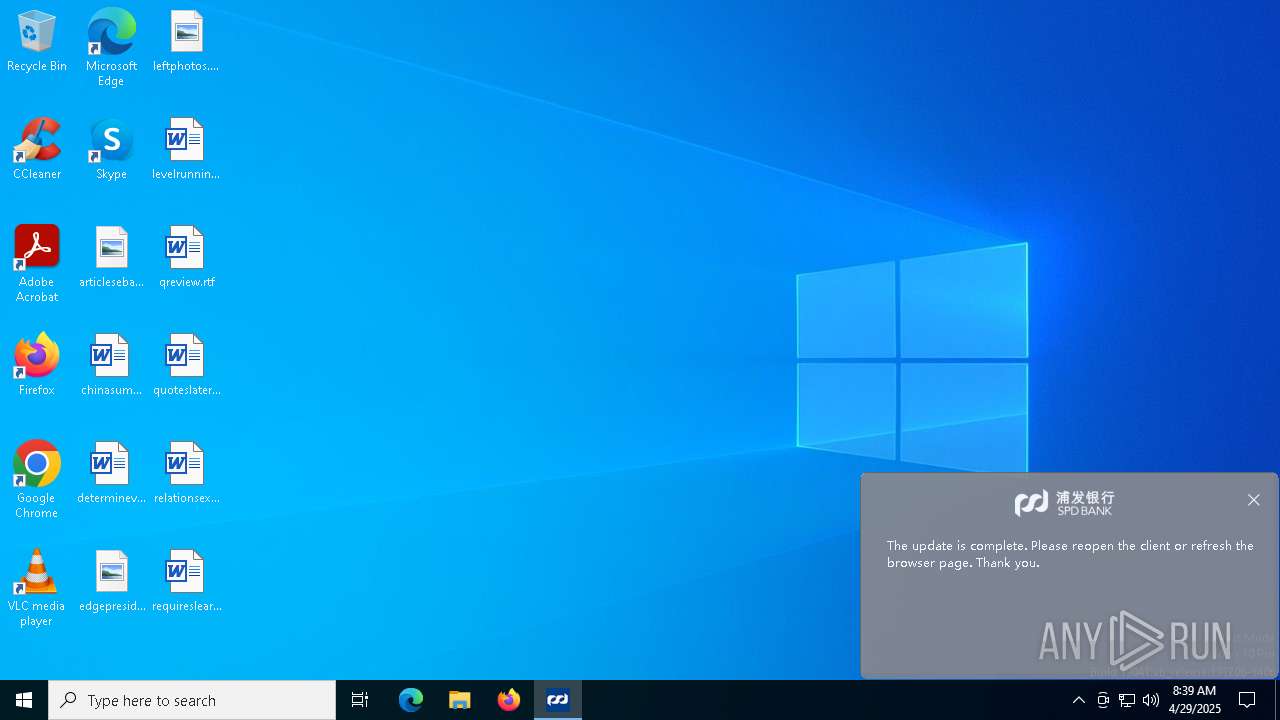Select the requireslear... Word document
This screenshot has height=720, width=1280.
(186, 581)
